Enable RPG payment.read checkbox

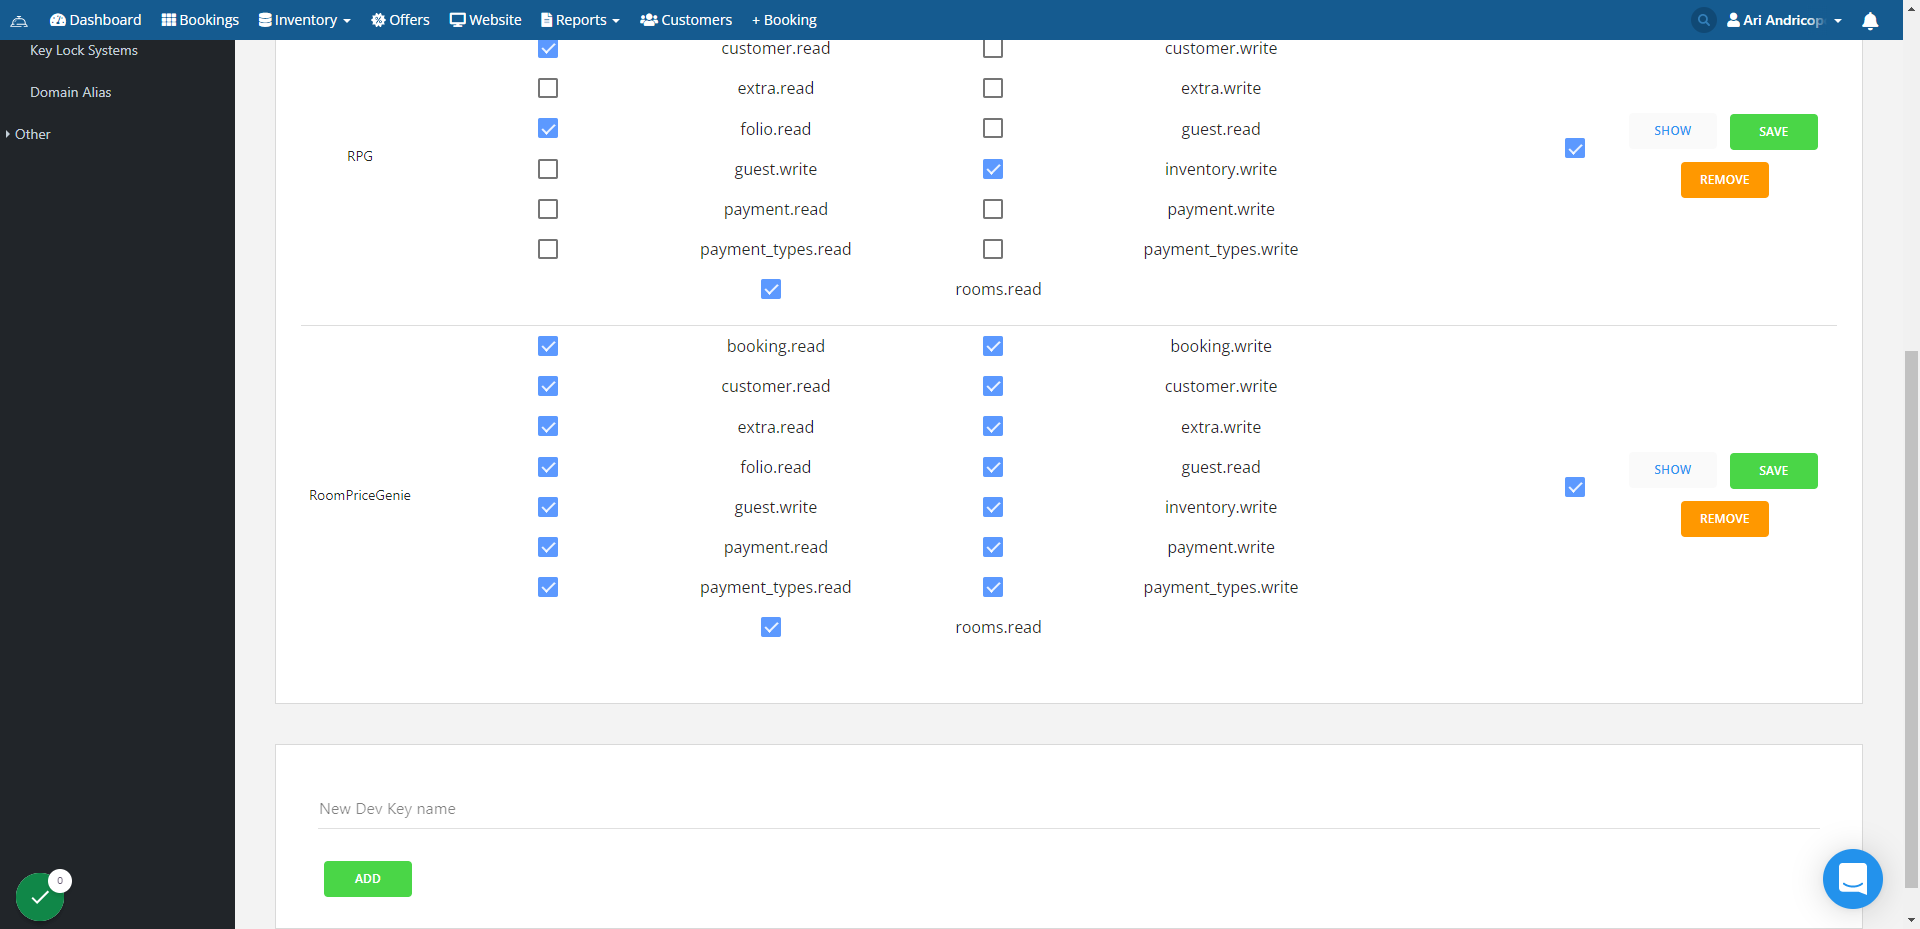[548, 209]
